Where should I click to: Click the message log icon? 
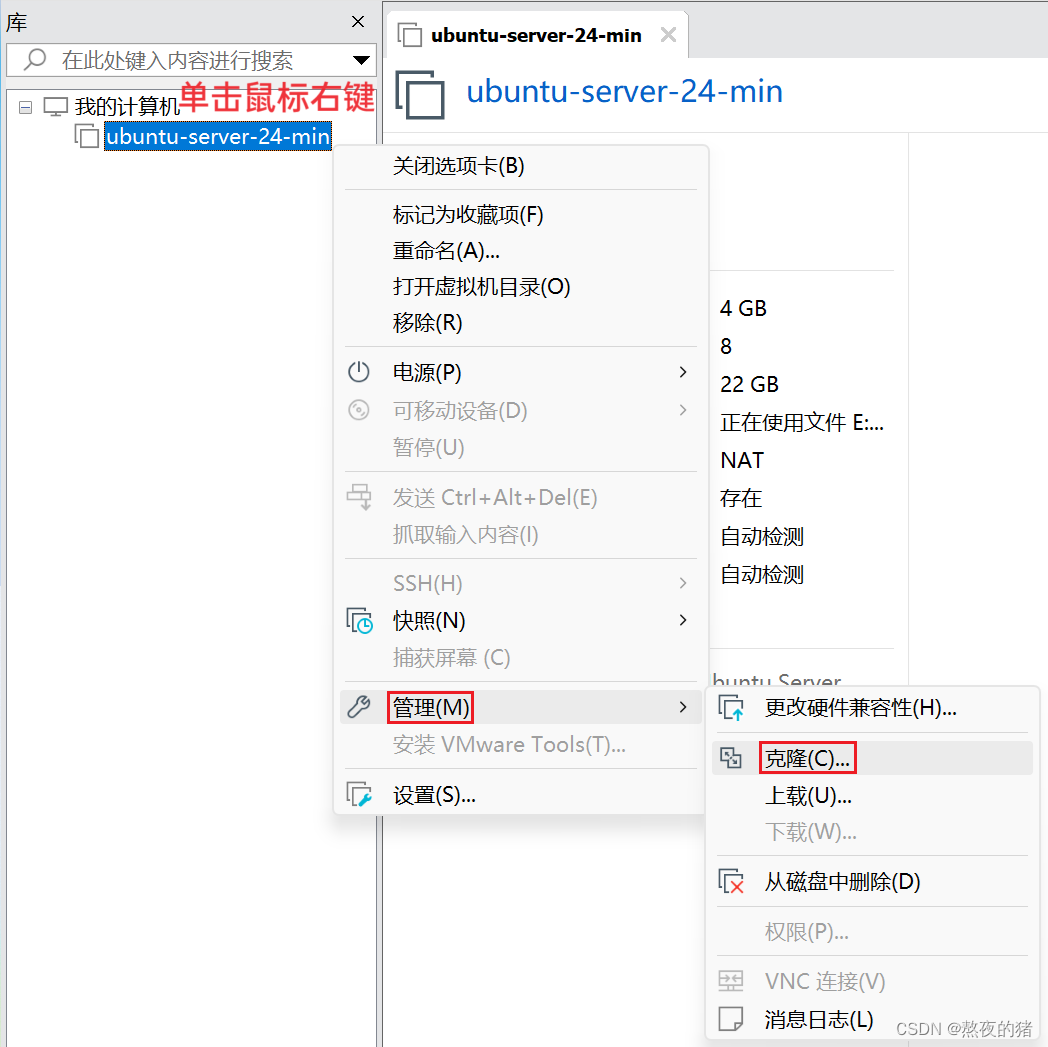[731, 1019]
